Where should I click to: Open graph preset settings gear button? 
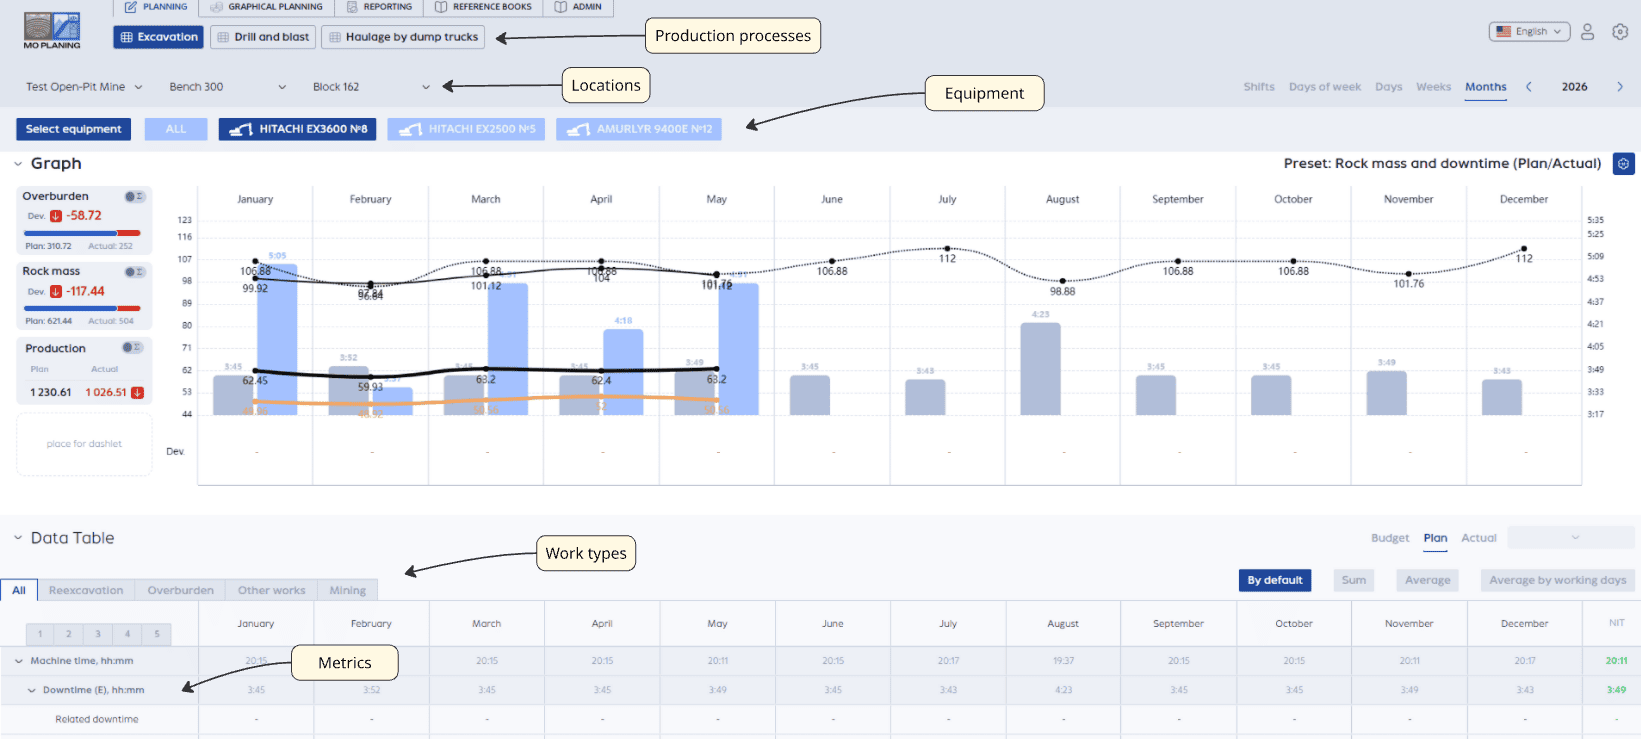1624,163
